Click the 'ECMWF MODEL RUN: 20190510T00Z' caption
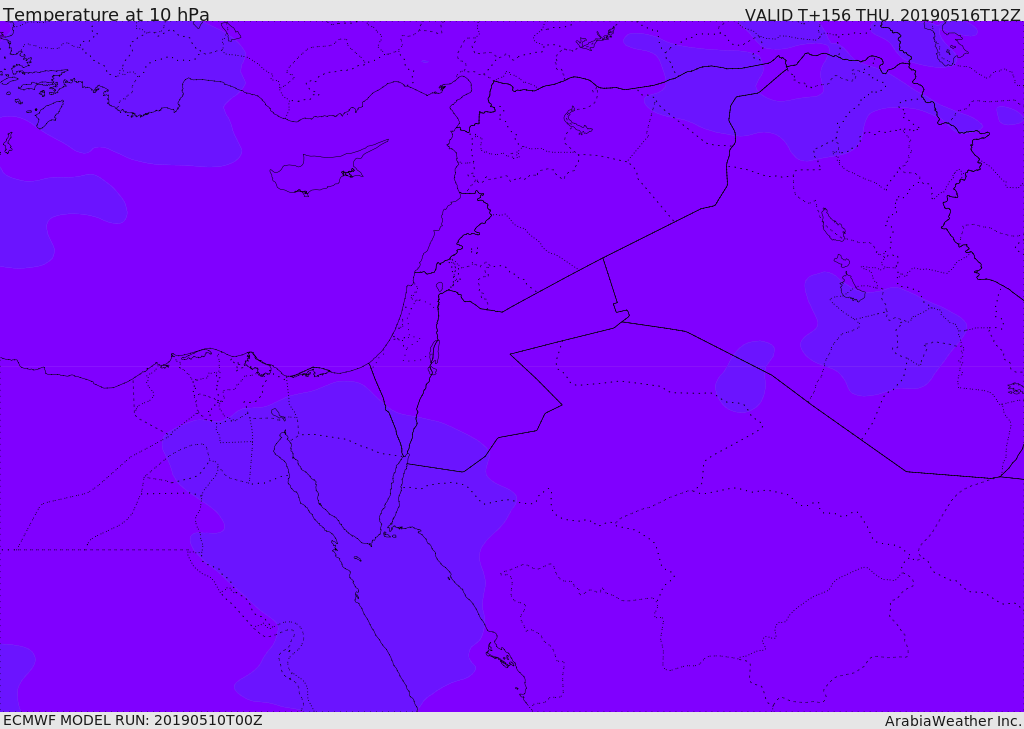1024x729 pixels. 133,720
